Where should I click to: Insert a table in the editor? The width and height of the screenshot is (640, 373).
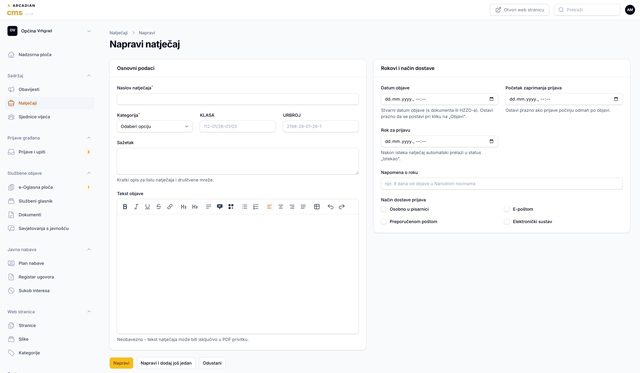317,206
